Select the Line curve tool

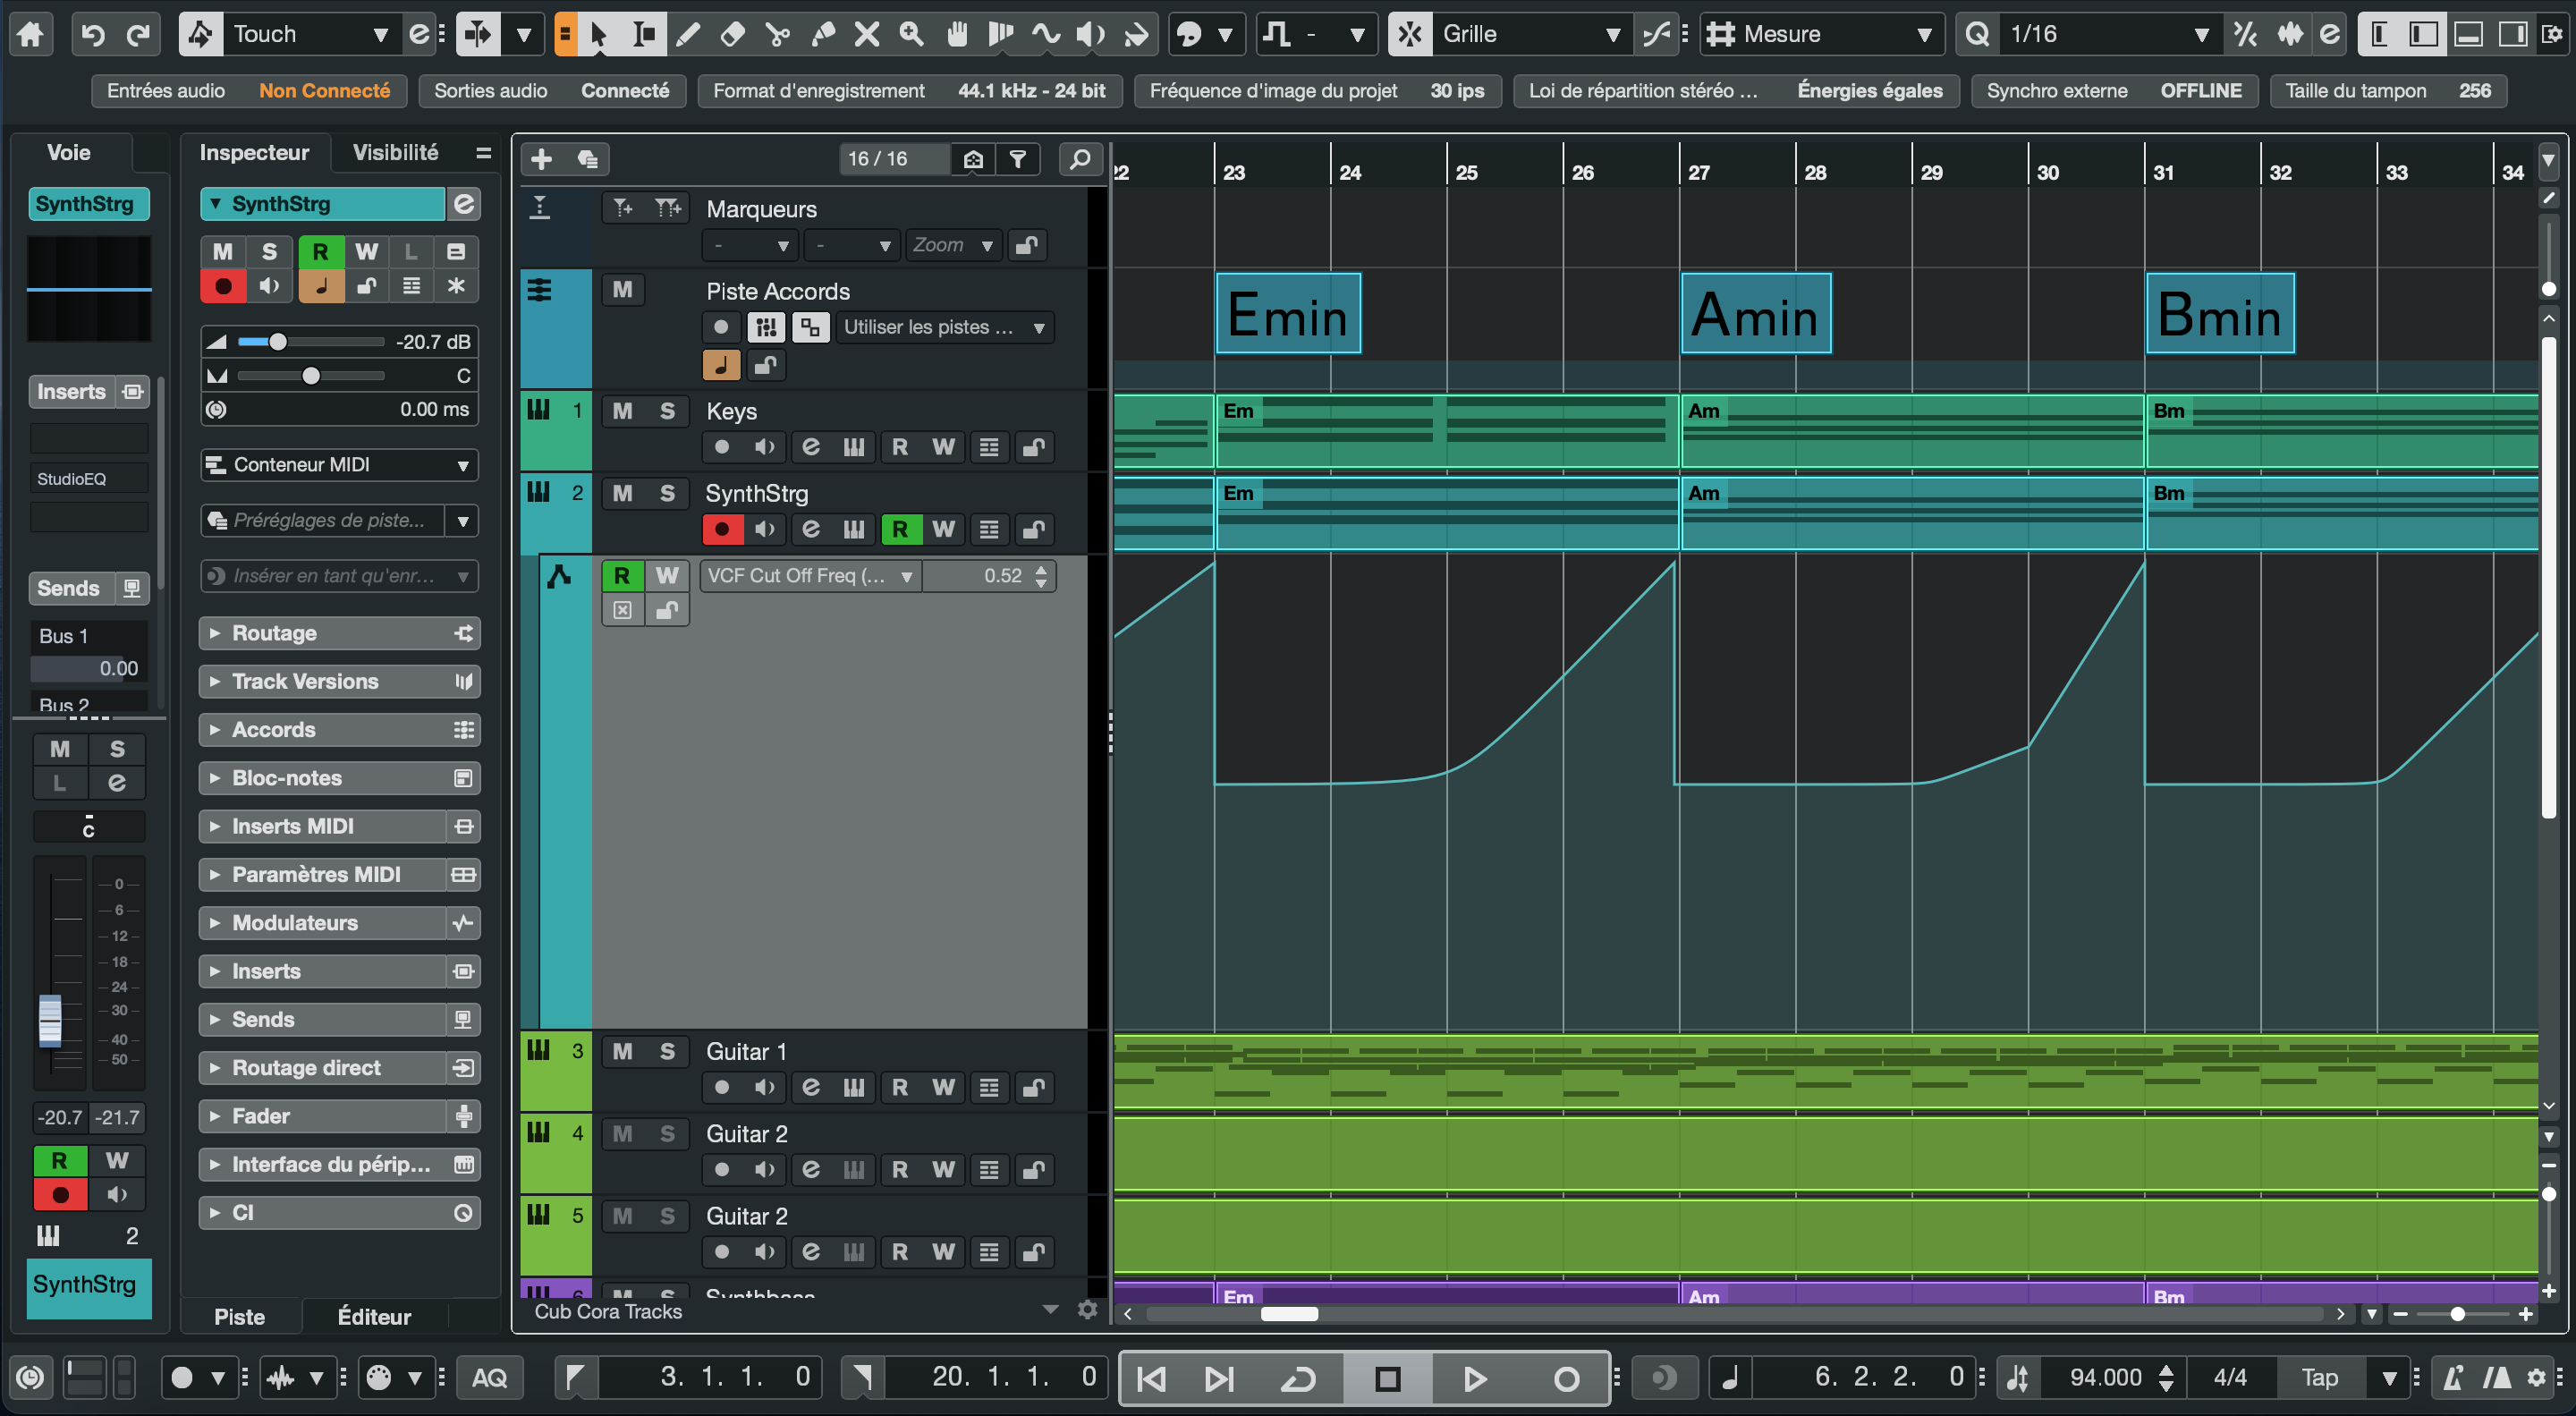click(x=1046, y=34)
